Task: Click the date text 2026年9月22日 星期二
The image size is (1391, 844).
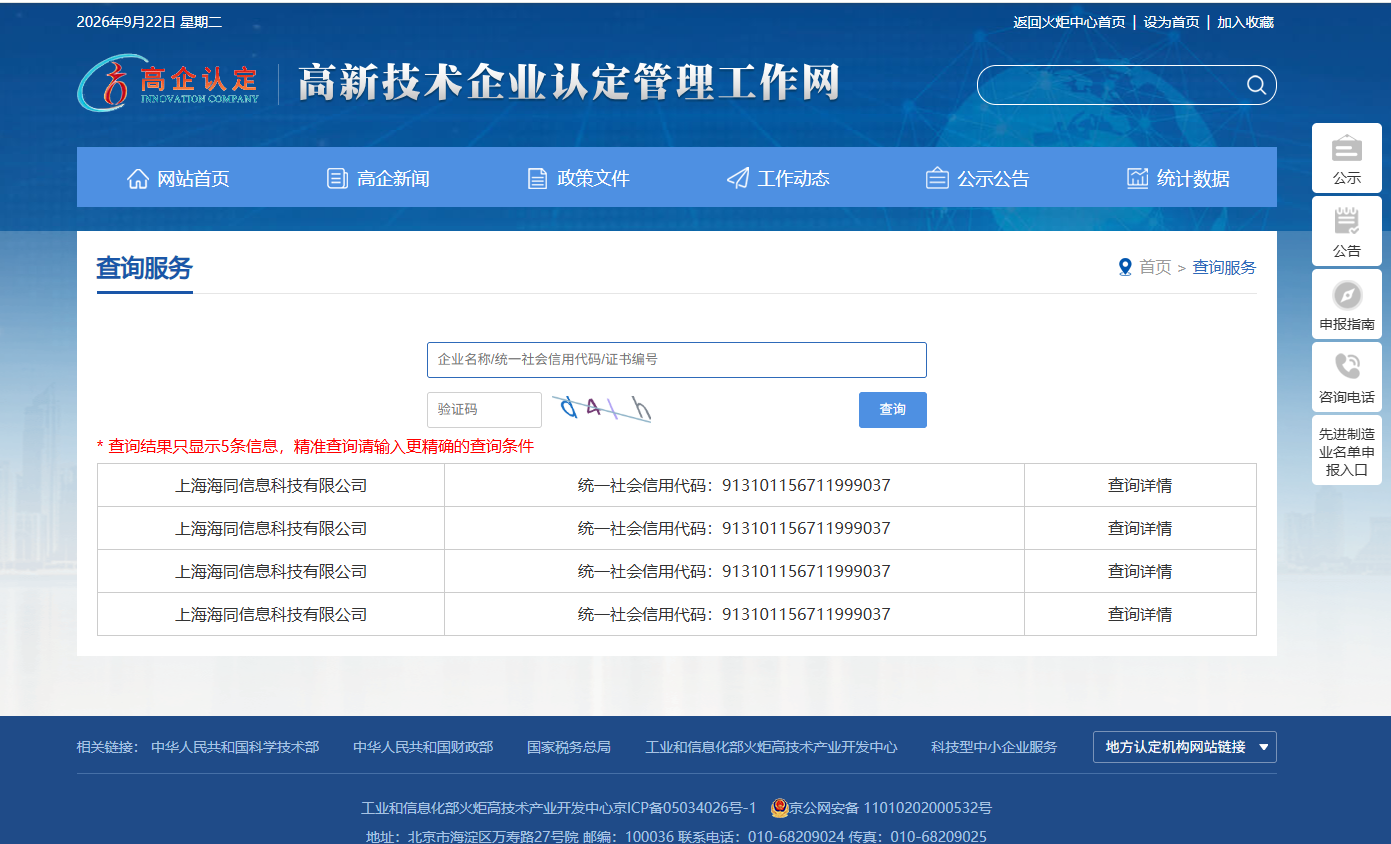Action: [x=149, y=22]
